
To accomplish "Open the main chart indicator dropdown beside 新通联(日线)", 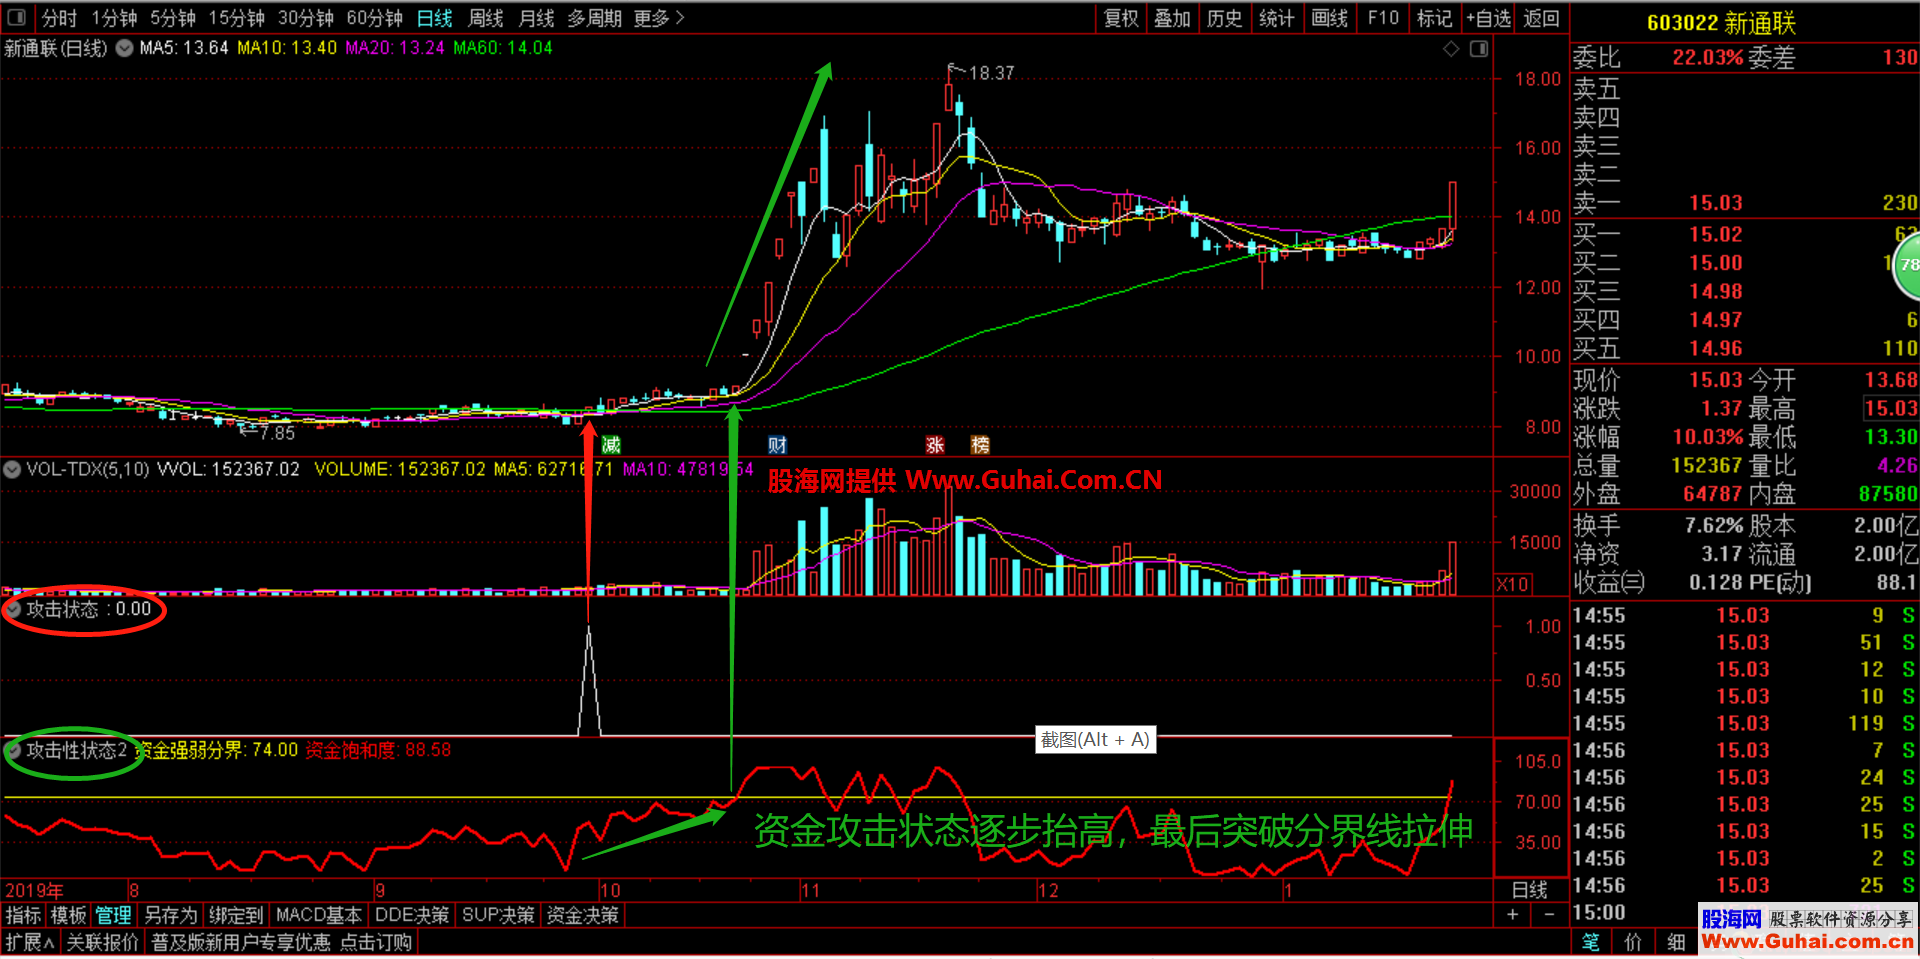I will (x=124, y=48).
